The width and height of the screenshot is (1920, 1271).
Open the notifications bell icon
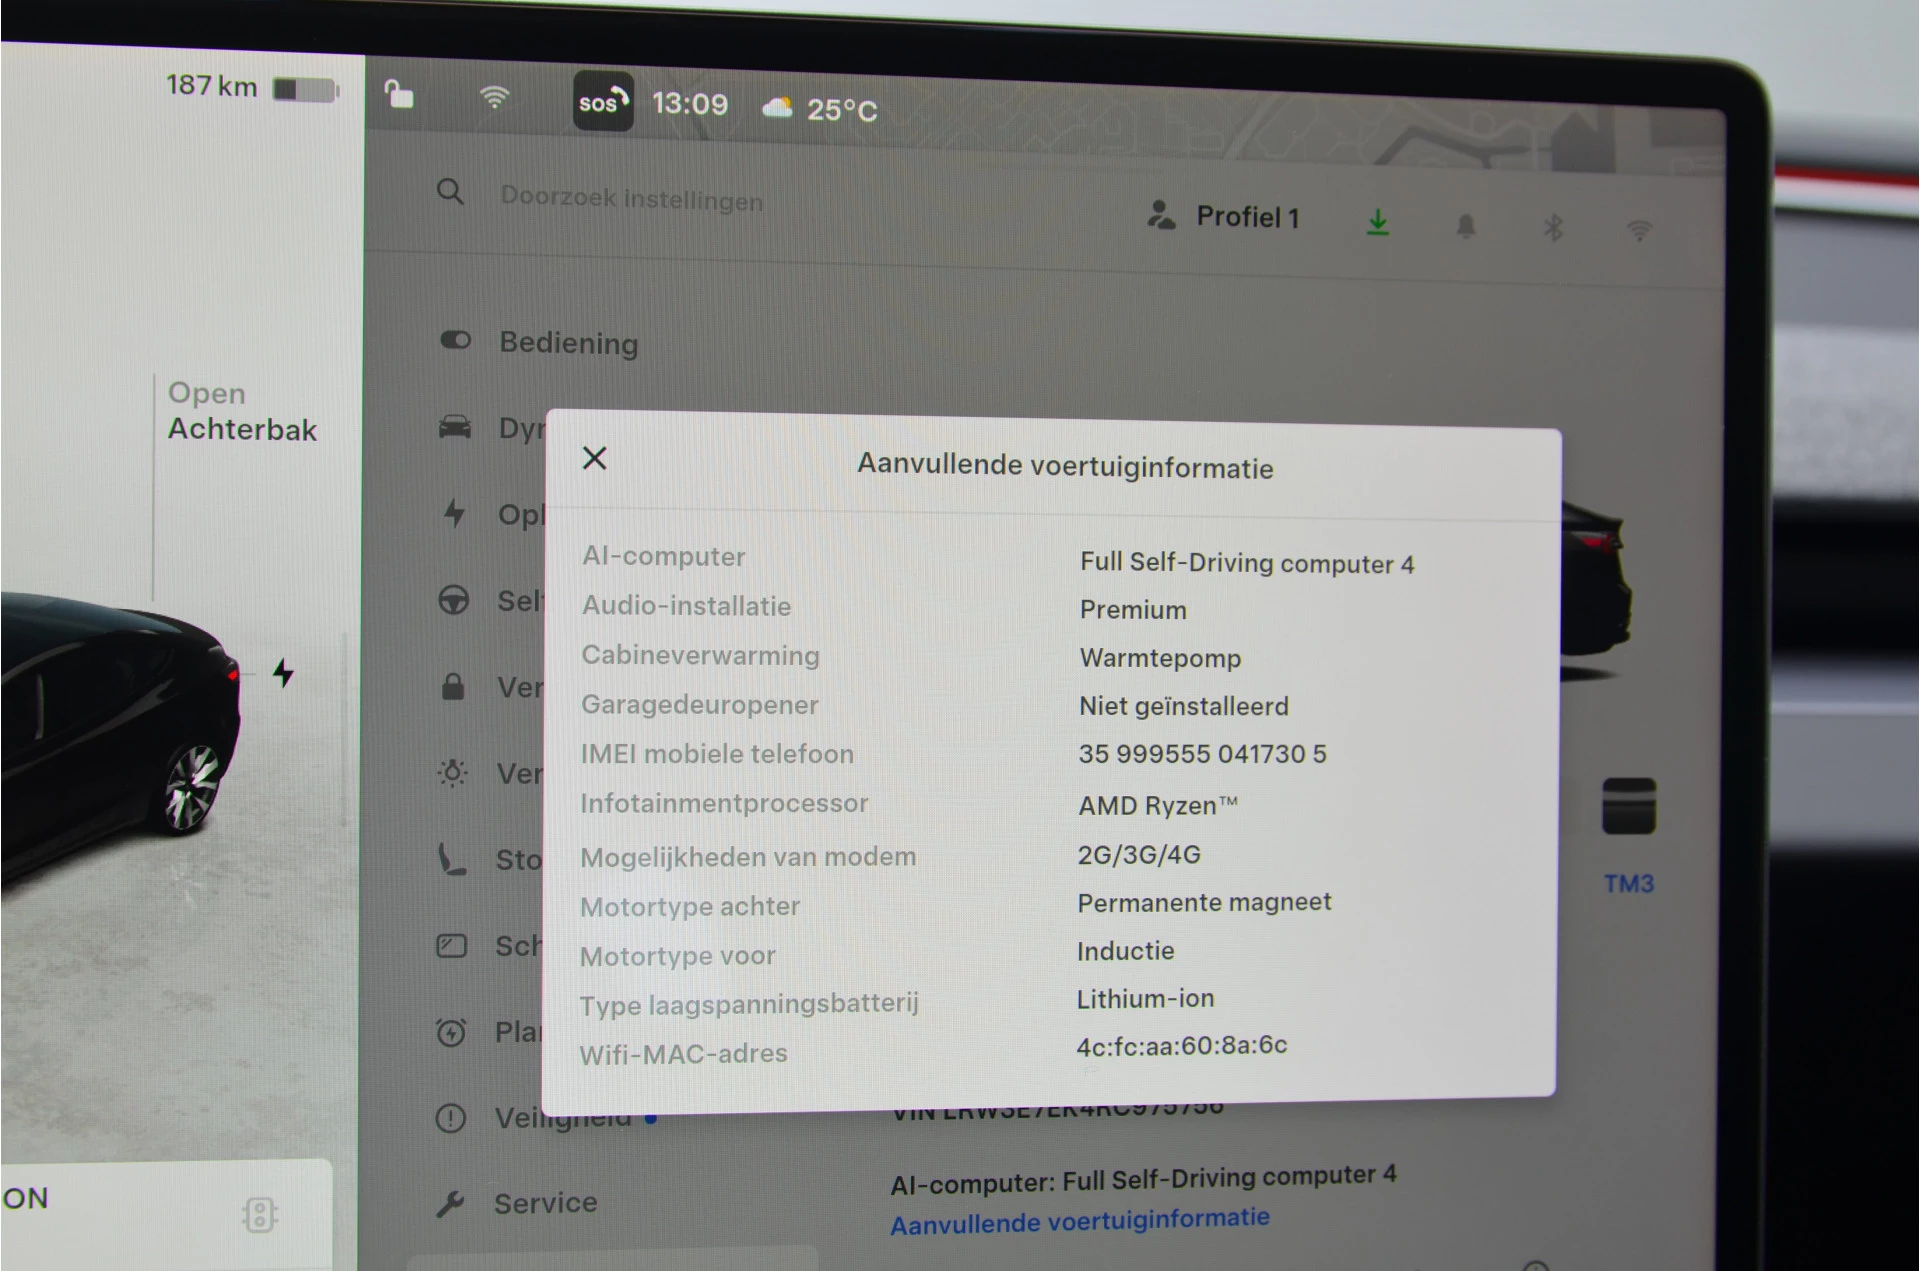click(1465, 226)
